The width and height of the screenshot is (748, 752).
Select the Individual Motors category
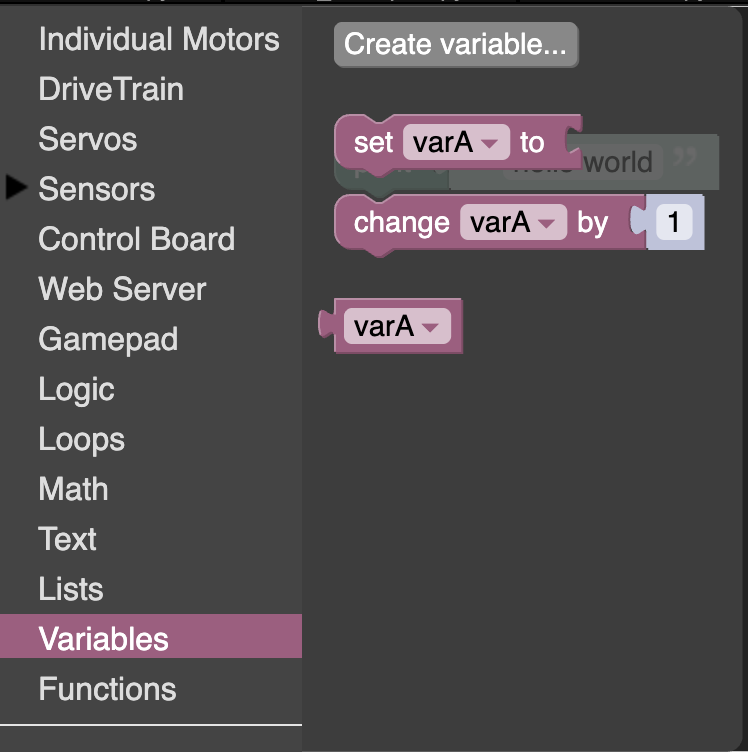[159, 39]
